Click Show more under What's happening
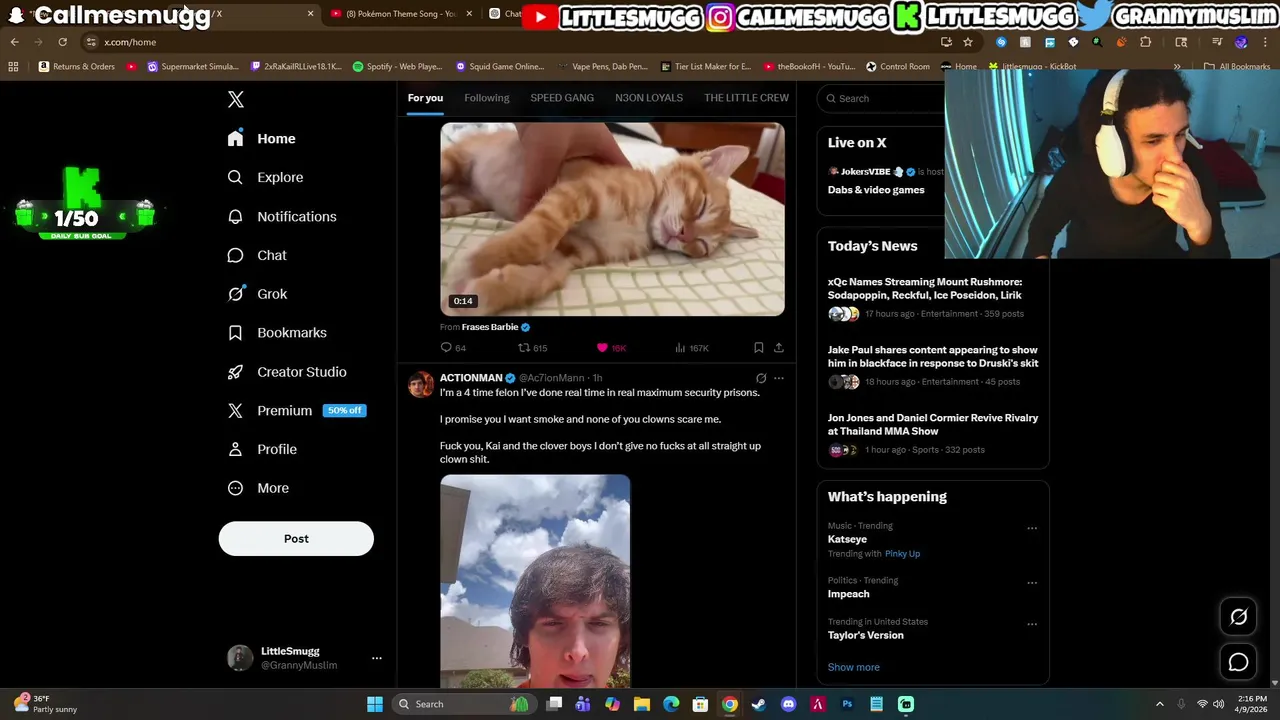Image resolution: width=1280 pixels, height=720 pixels. (x=854, y=667)
